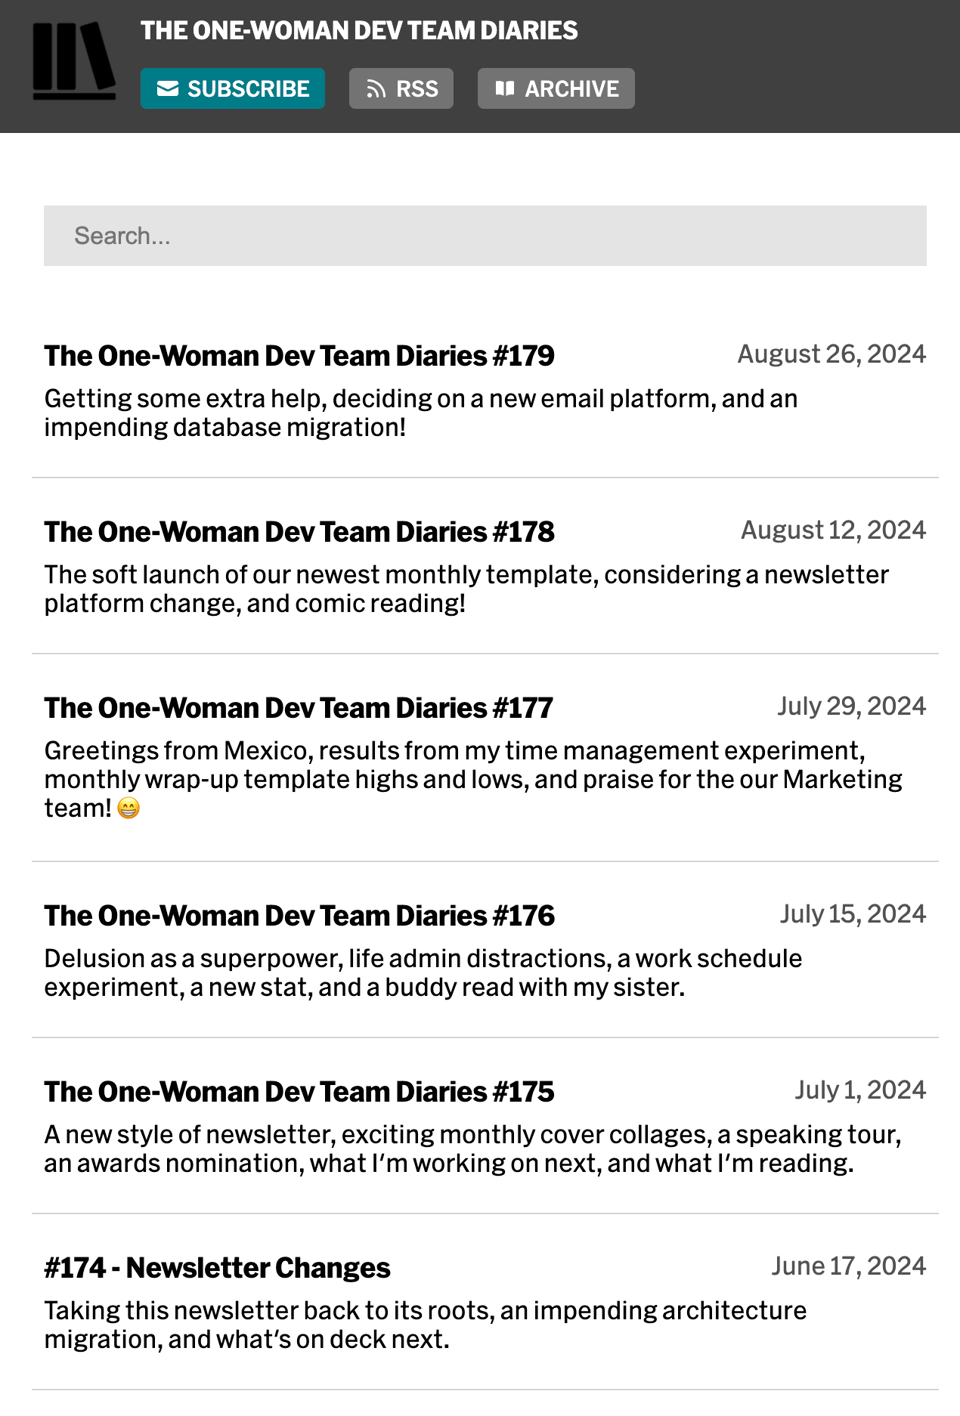The width and height of the screenshot is (960, 1416).
Task: Click the bookshelf logo icon
Action: click(x=74, y=60)
